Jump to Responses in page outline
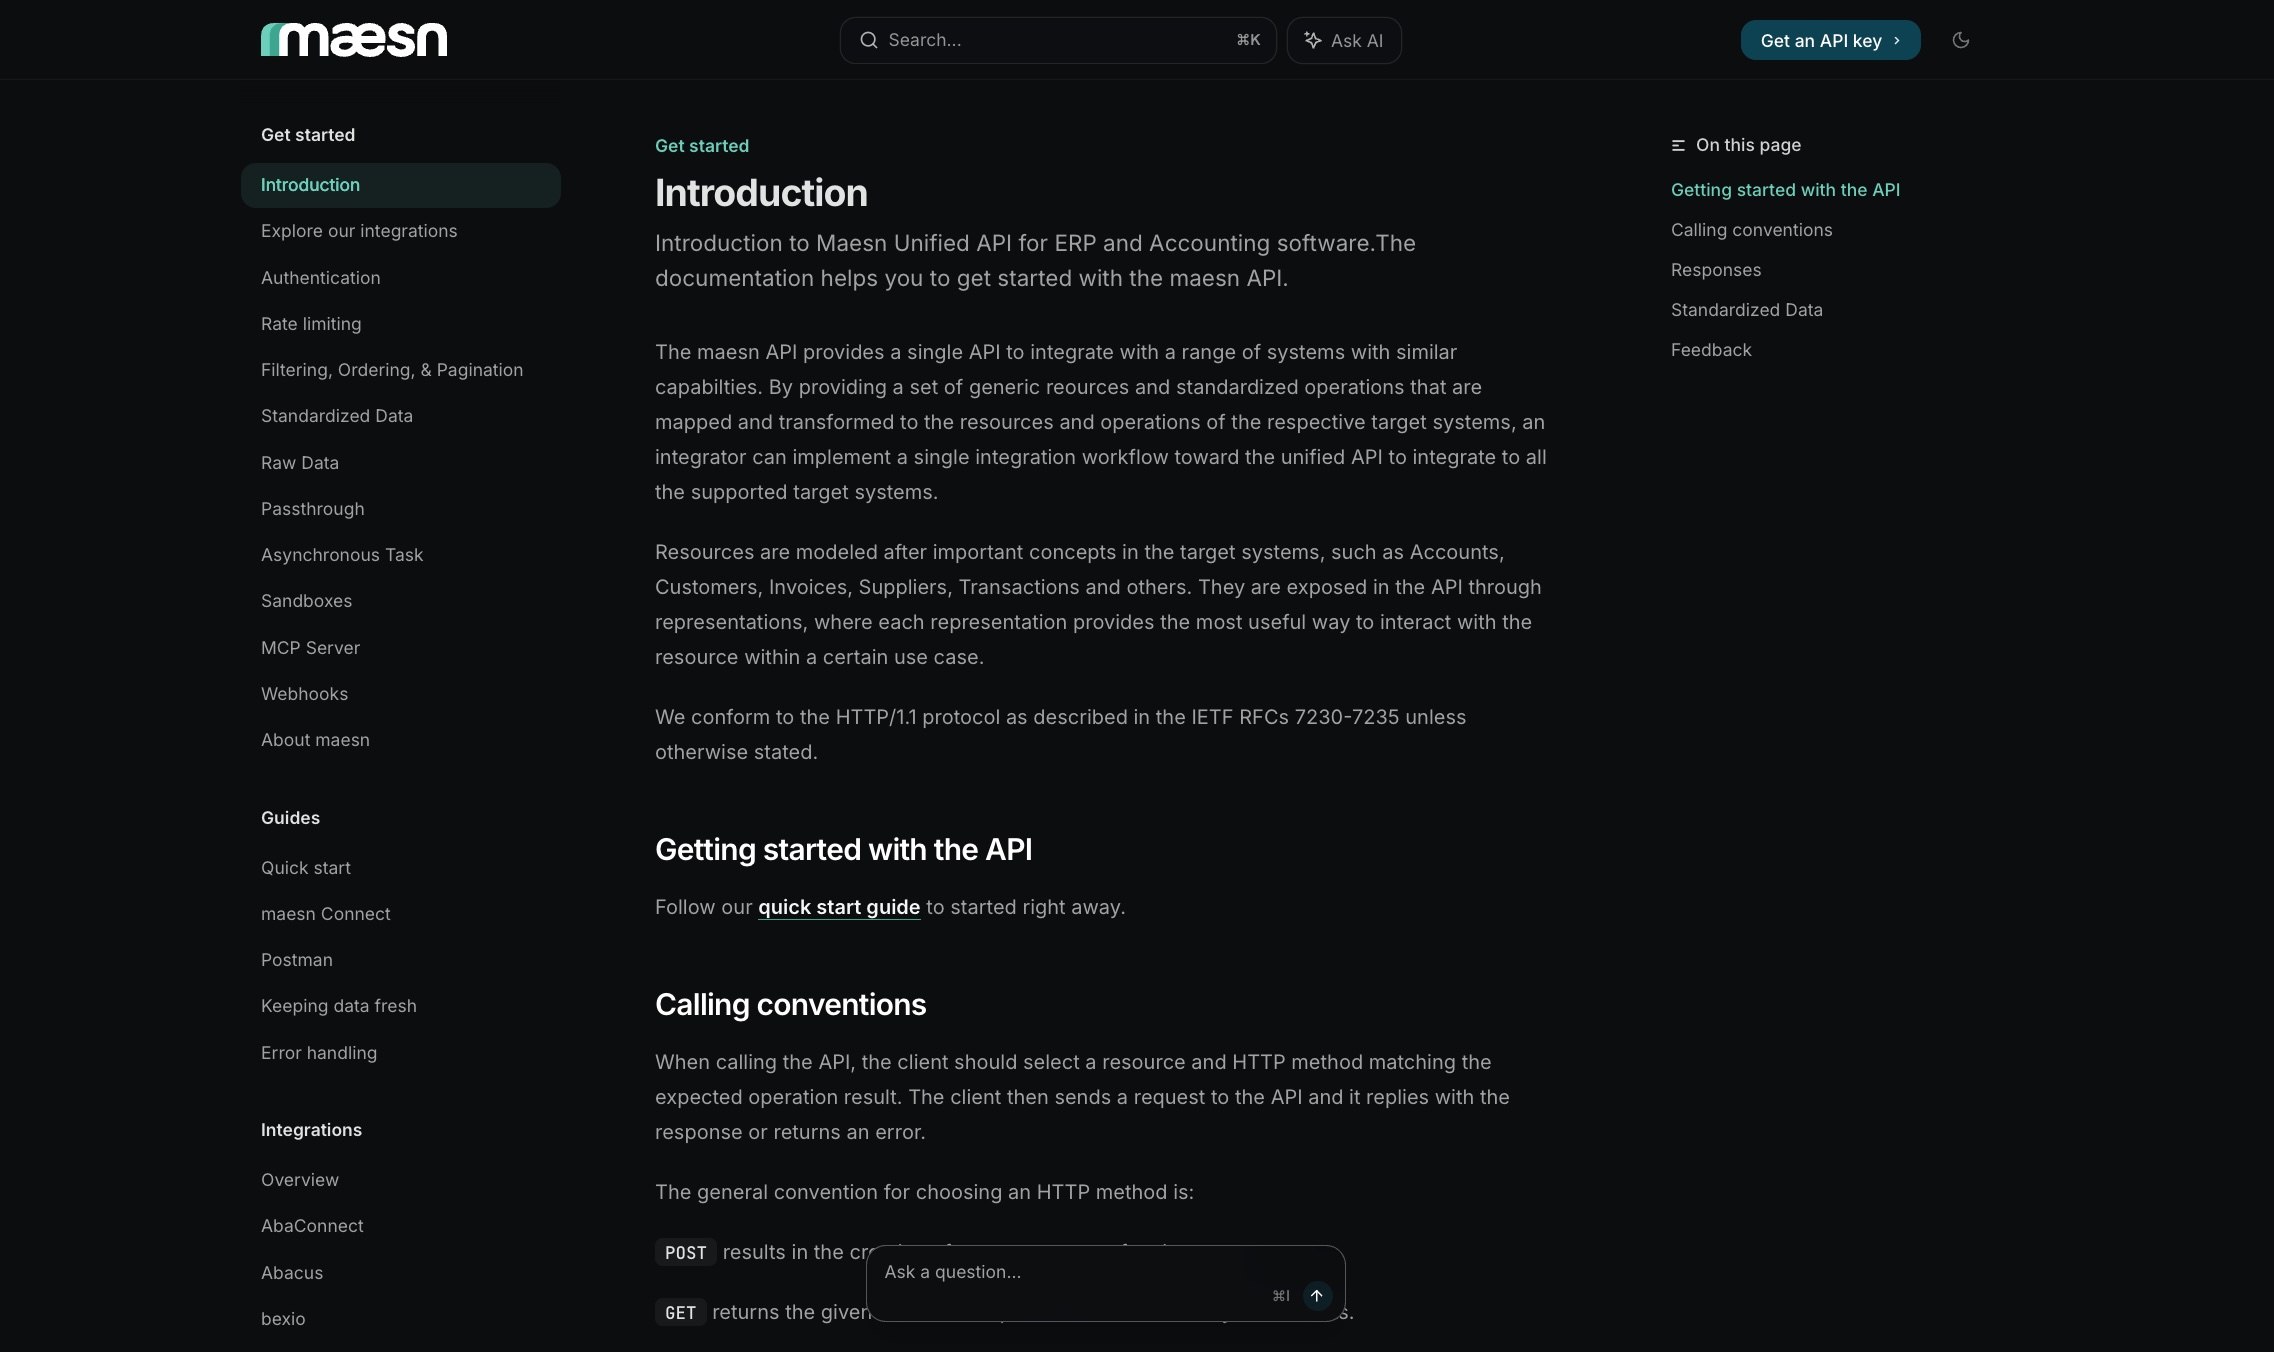 tap(1716, 270)
